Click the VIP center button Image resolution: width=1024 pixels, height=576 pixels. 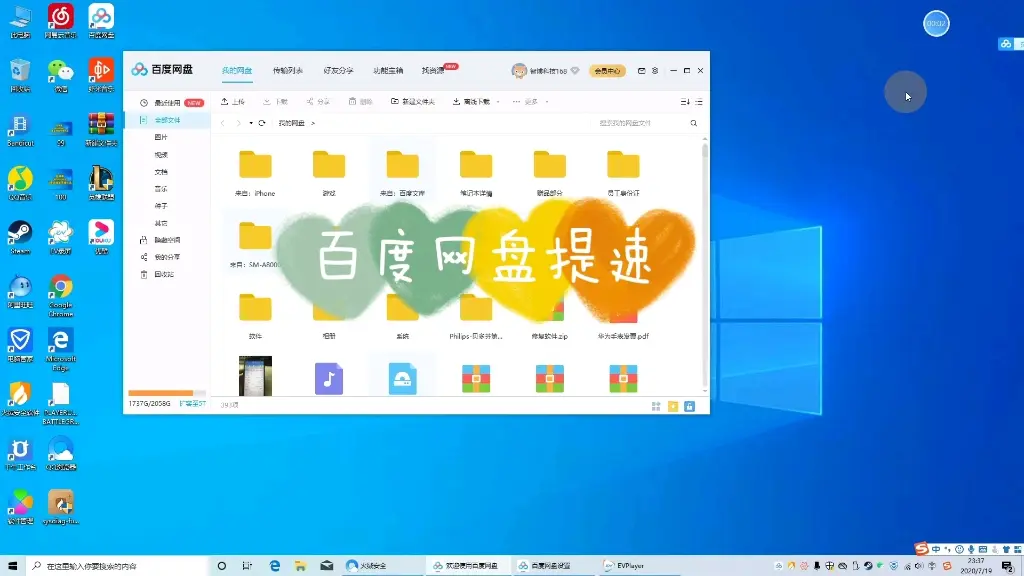click(x=607, y=71)
